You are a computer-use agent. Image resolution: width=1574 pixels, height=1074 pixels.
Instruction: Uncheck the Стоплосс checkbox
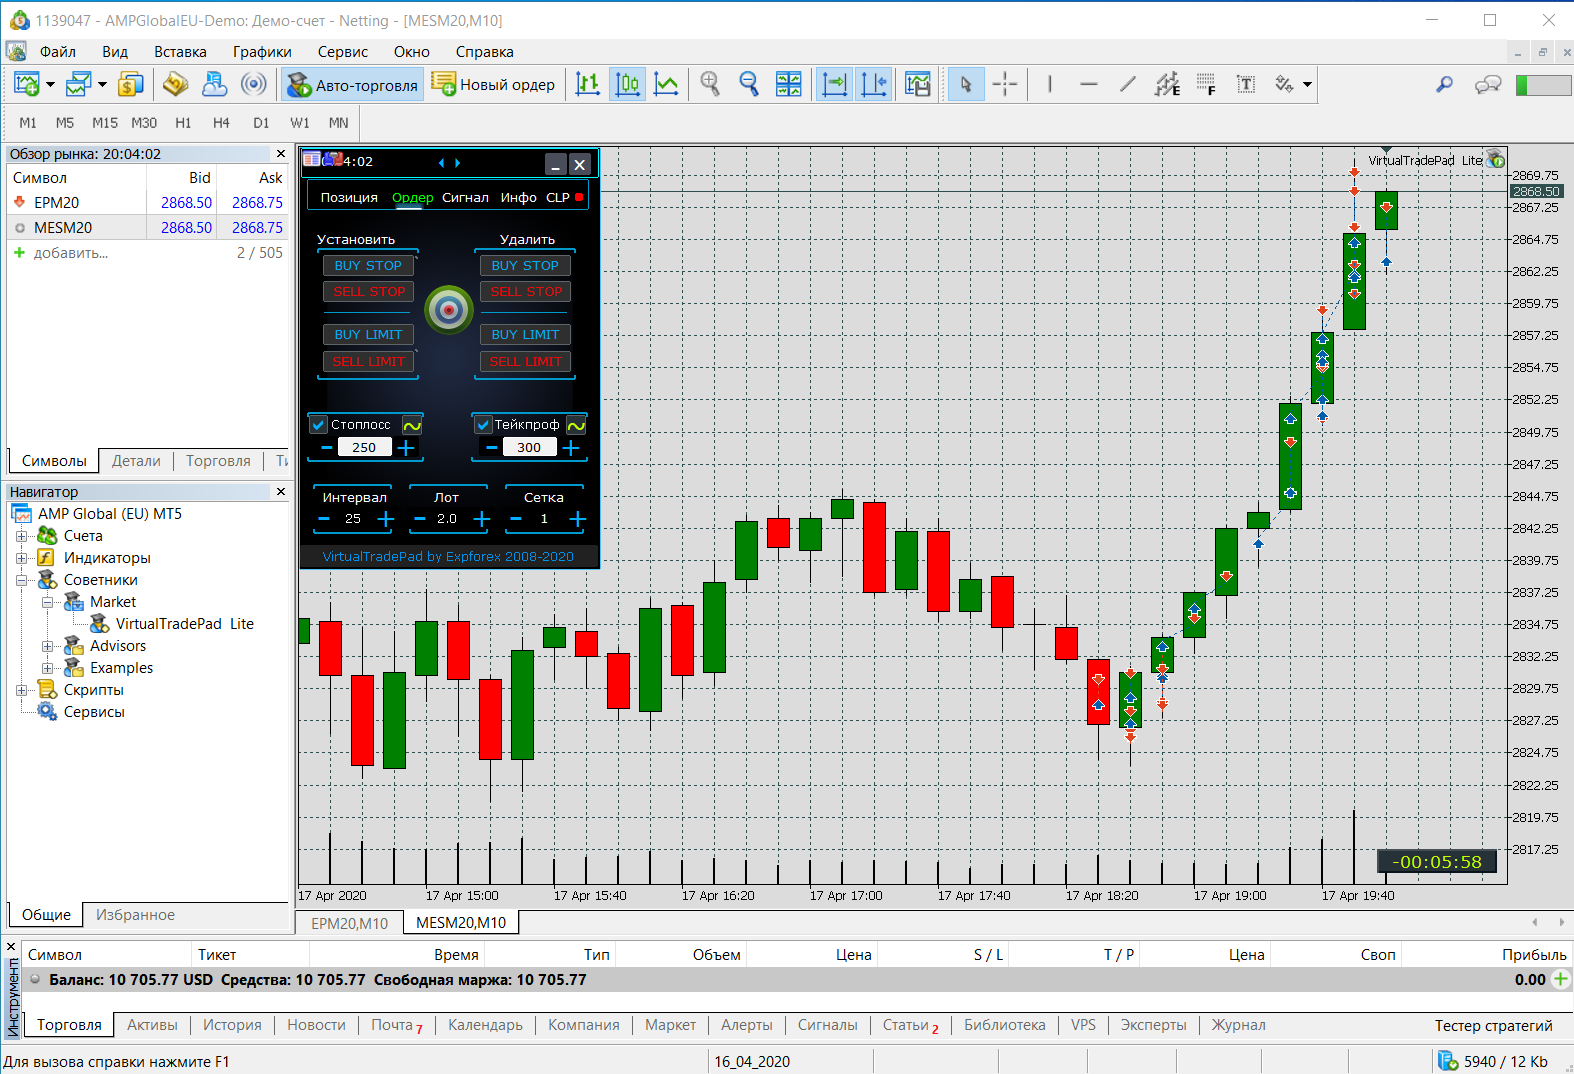(319, 424)
